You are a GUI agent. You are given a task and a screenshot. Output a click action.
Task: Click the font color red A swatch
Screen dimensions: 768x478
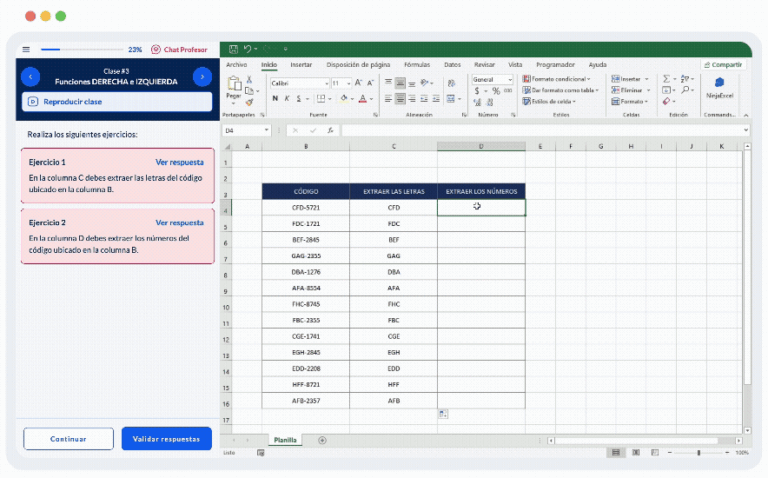[x=362, y=99]
